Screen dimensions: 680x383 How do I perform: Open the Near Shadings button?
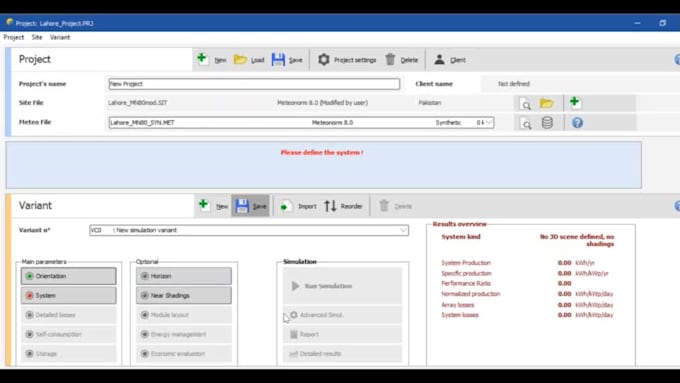click(184, 295)
